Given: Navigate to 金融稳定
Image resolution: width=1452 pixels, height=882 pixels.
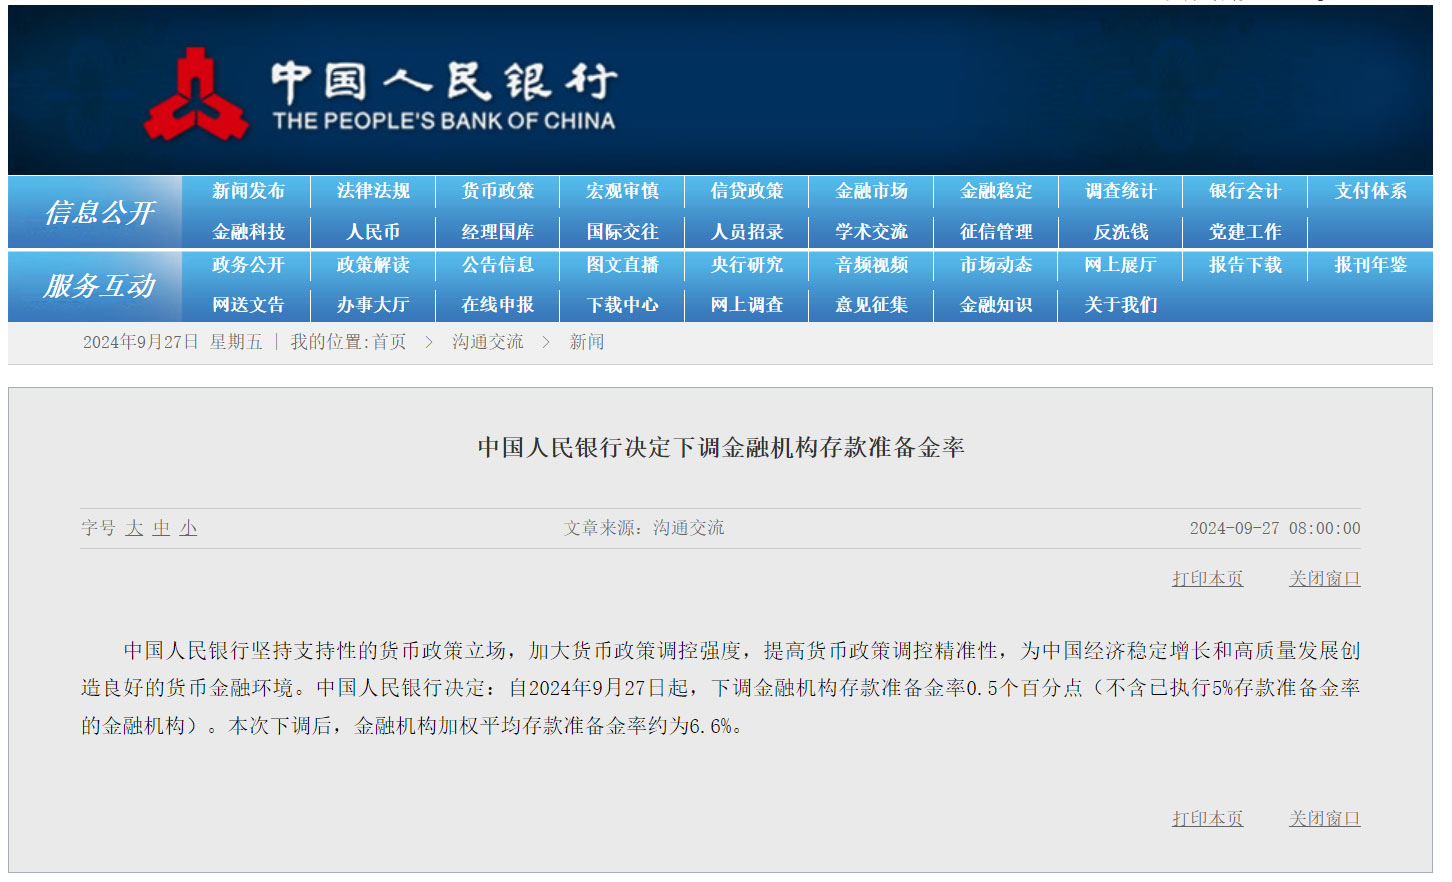Looking at the screenshot, I should [x=996, y=191].
